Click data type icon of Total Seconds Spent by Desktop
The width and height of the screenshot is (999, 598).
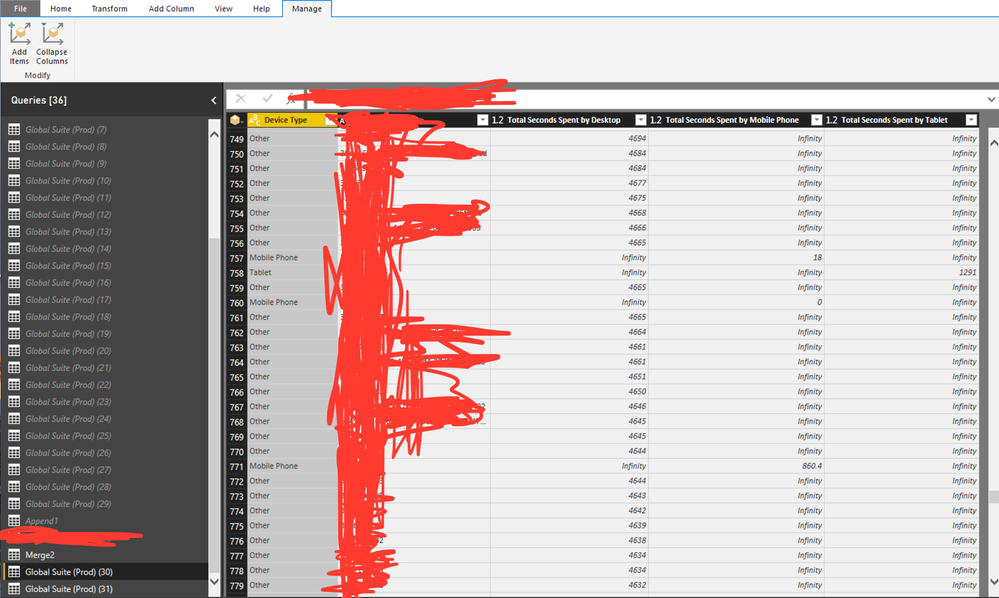tap(498, 120)
